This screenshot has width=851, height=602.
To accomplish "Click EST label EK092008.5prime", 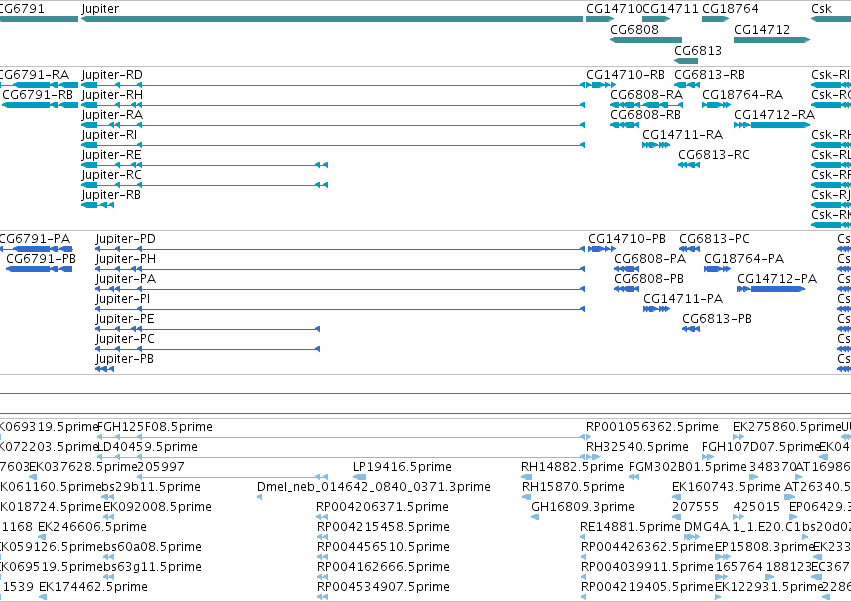I will coord(157,508).
